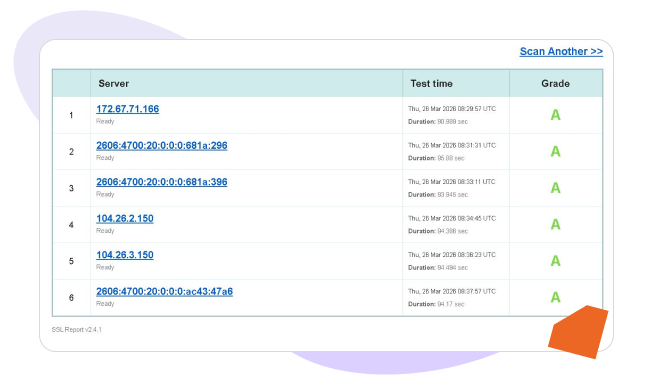
Task: Click the A grade for server 681a:396
Action: (x=556, y=188)
